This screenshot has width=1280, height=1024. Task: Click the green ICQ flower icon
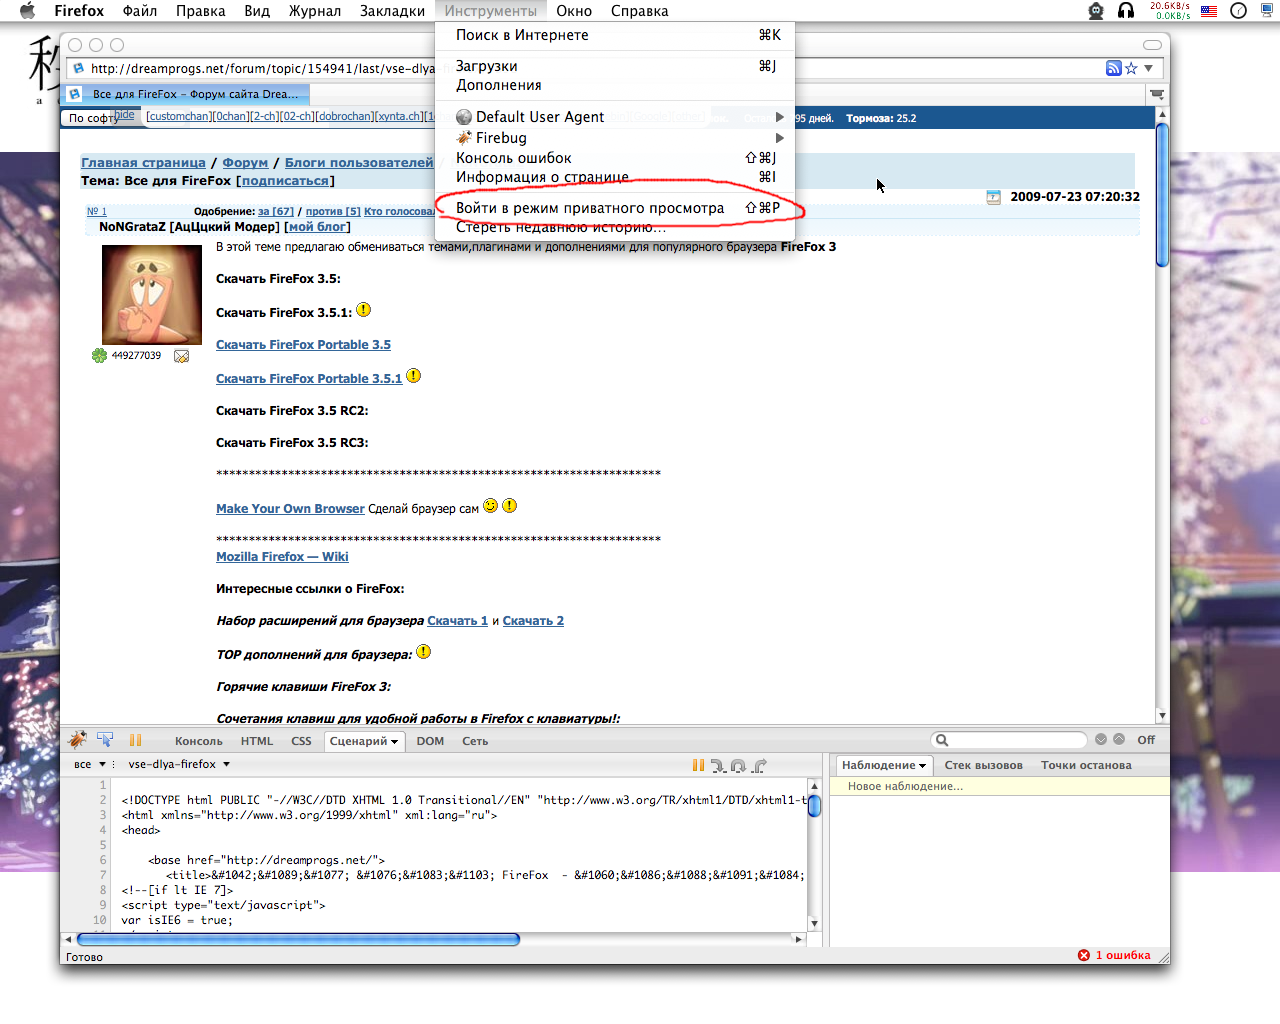coord(99,355)
